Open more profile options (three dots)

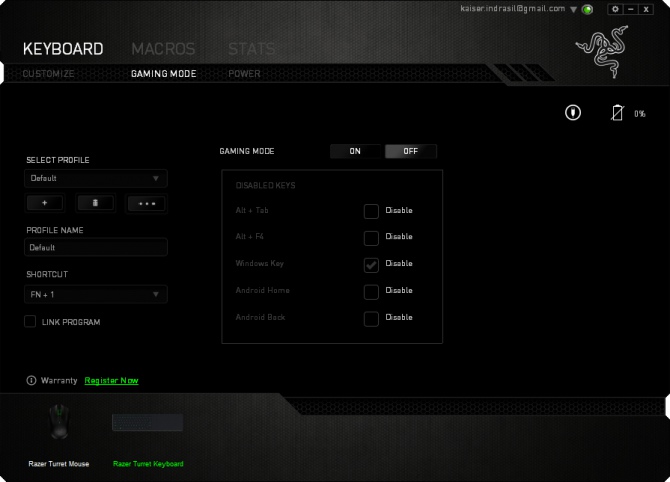click(x=146, y=203)
